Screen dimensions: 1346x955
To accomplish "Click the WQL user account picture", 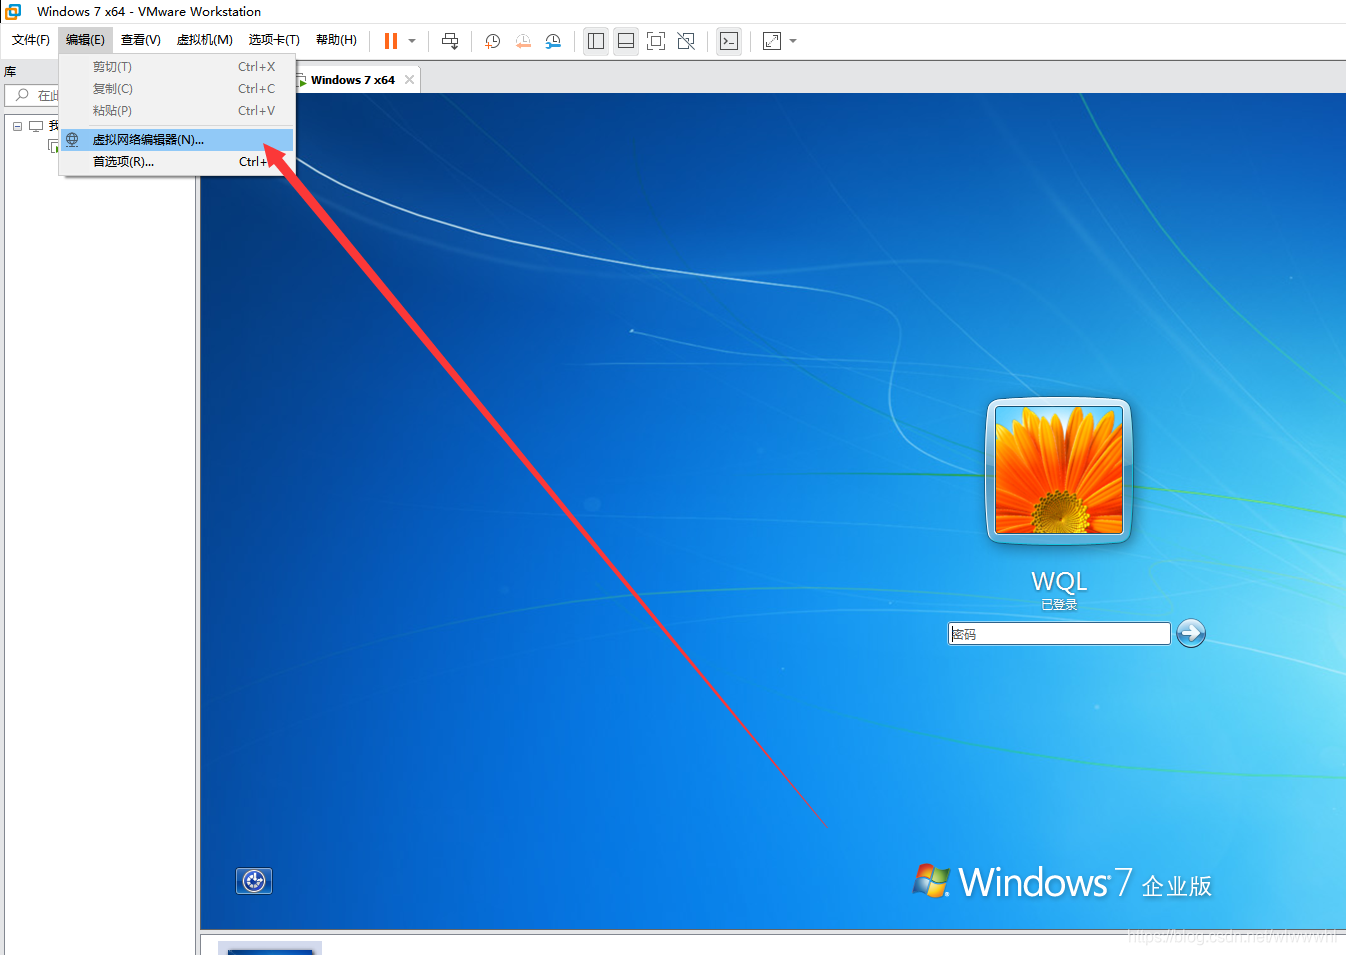I will click(x=1059, y=471).
